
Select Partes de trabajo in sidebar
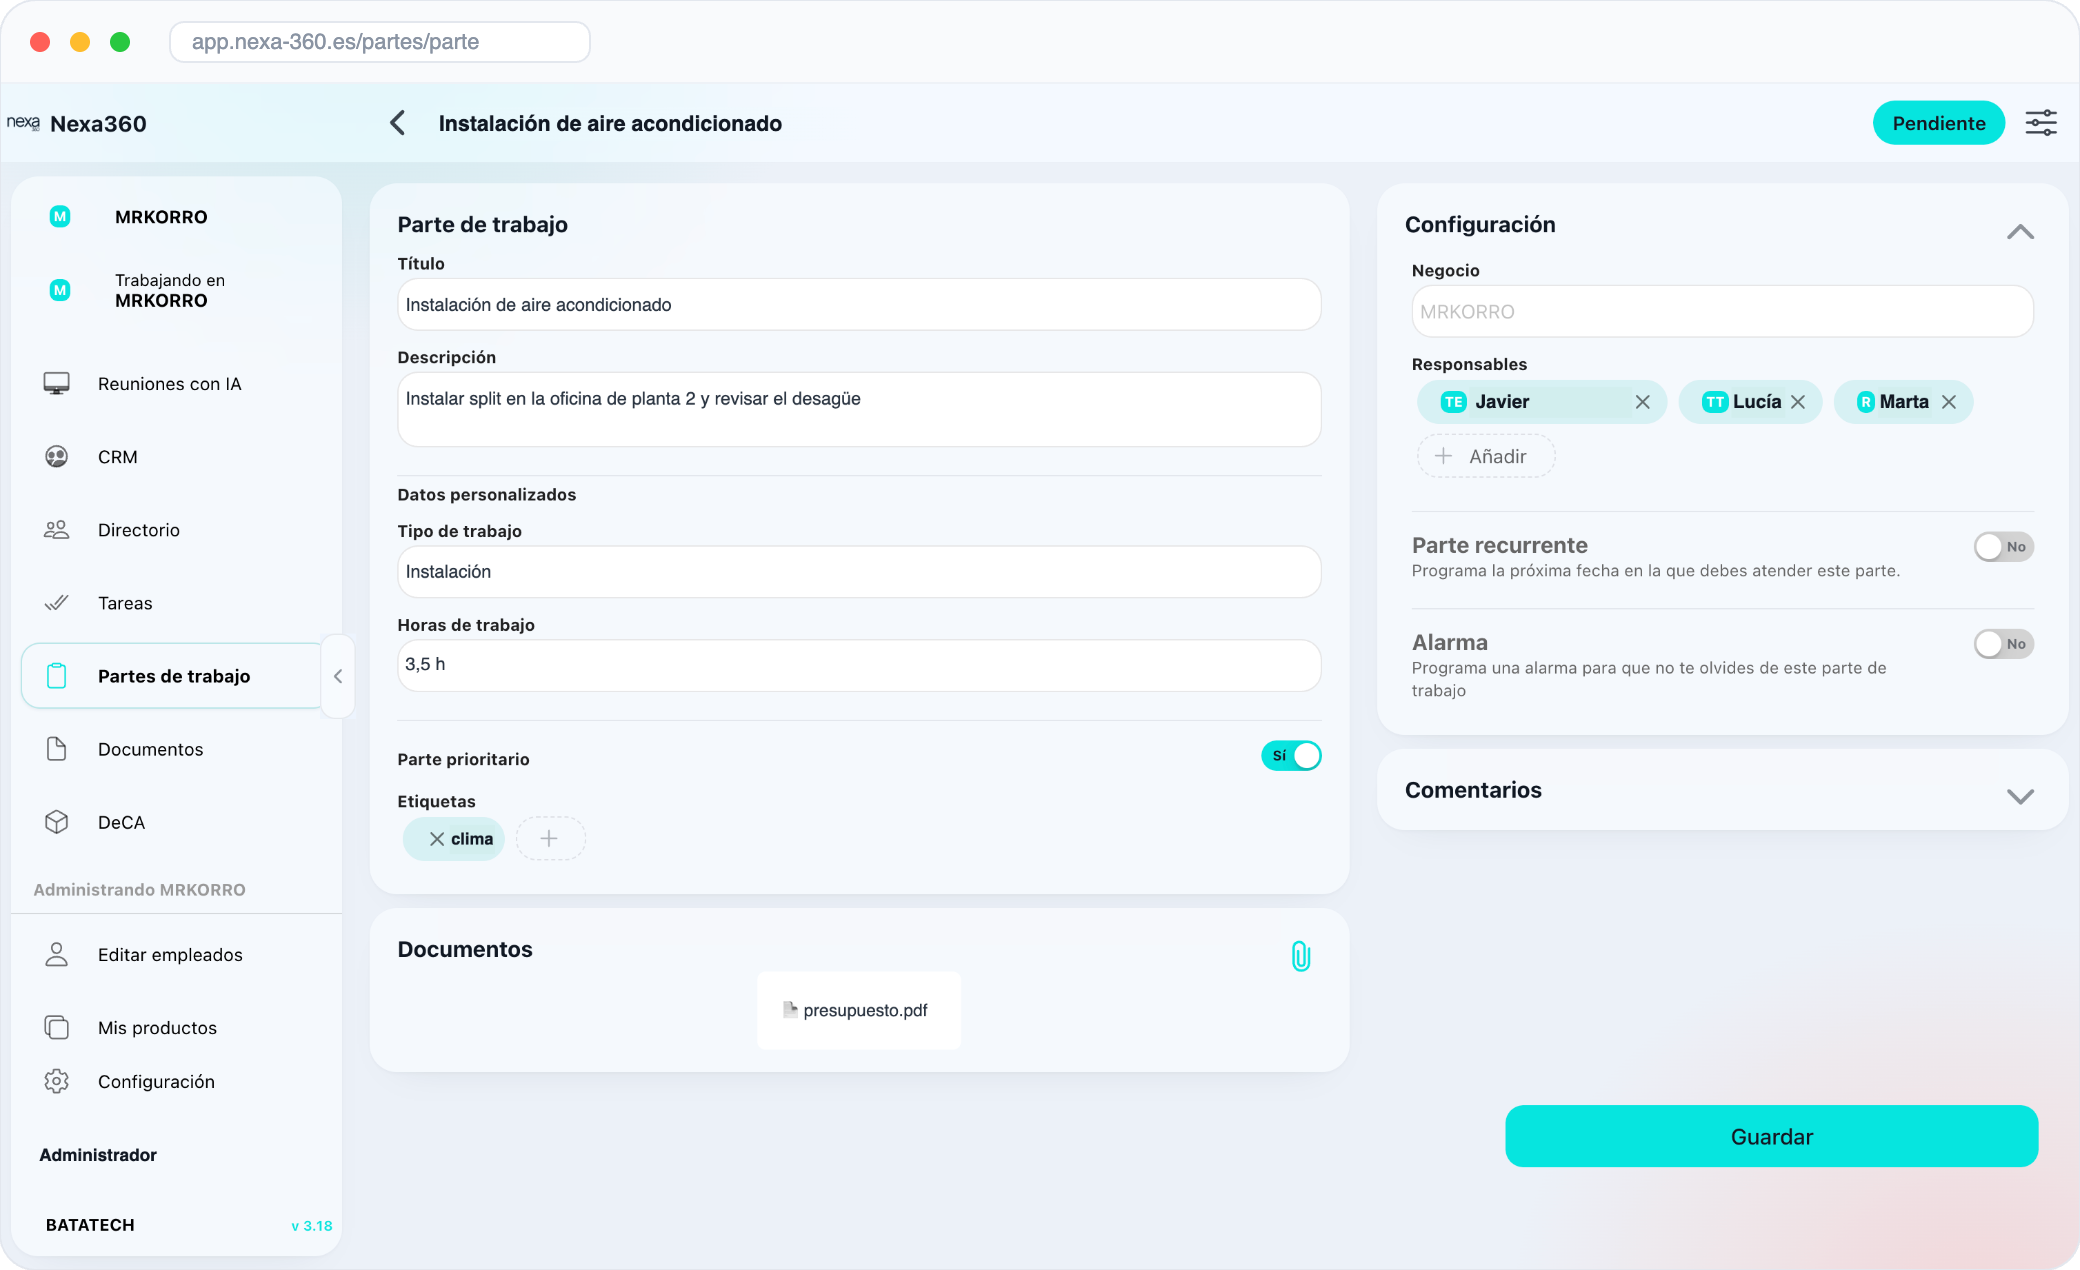click(172, 676)
